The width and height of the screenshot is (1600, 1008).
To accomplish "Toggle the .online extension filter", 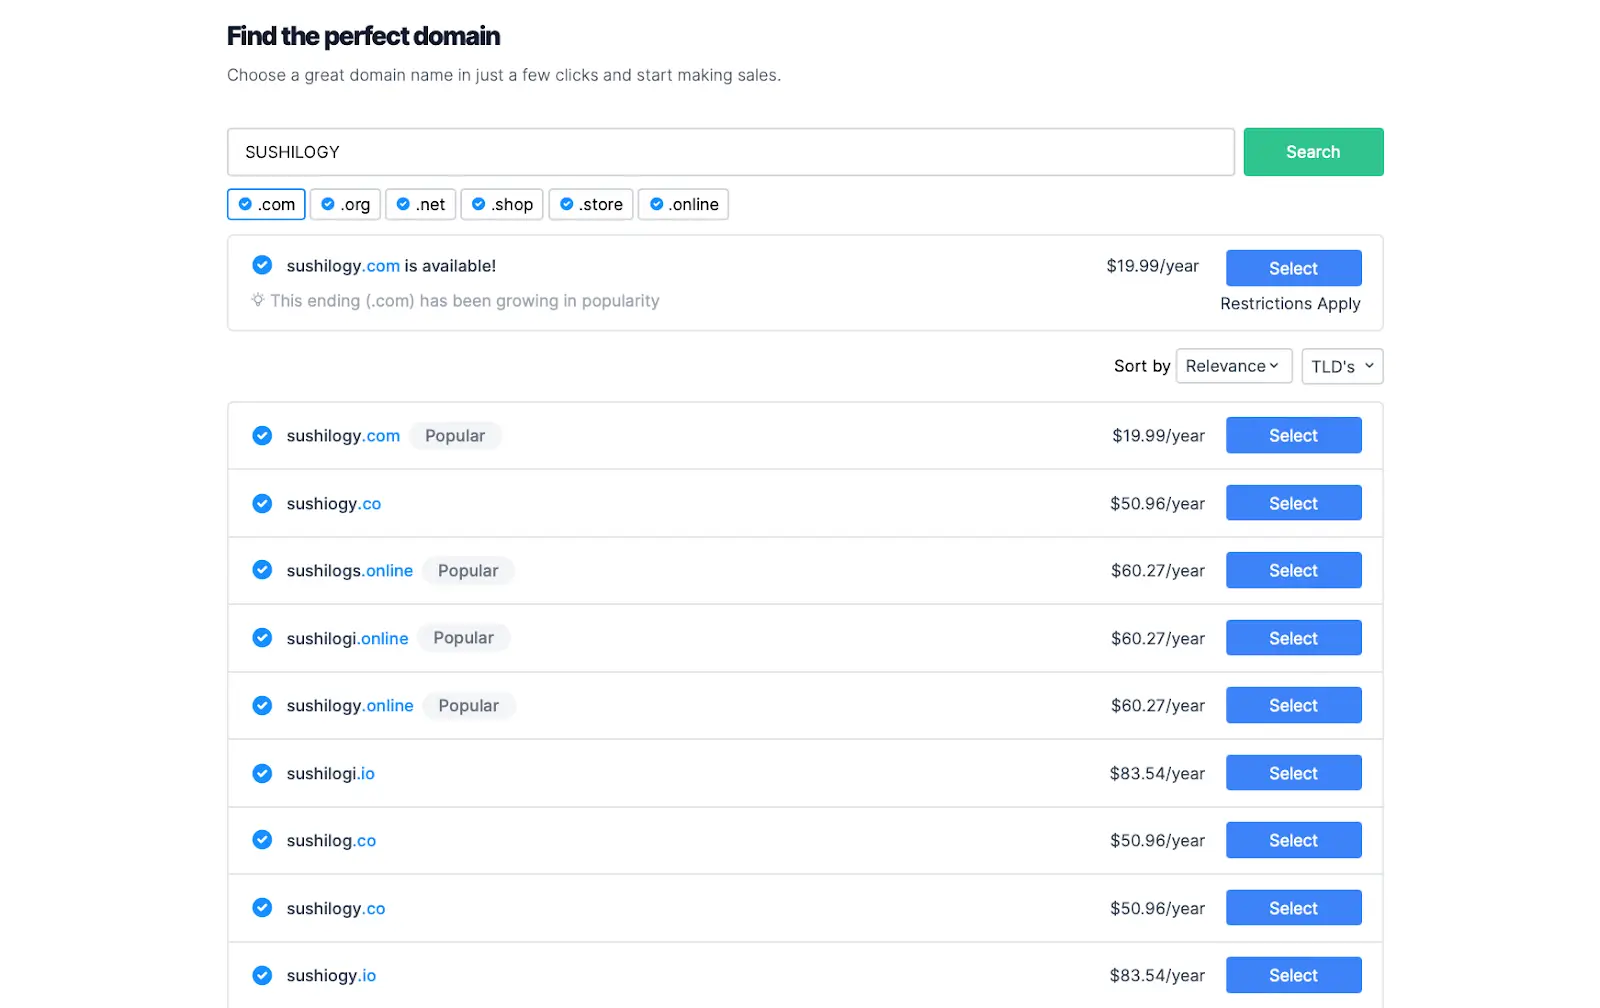I will (684, 204).
